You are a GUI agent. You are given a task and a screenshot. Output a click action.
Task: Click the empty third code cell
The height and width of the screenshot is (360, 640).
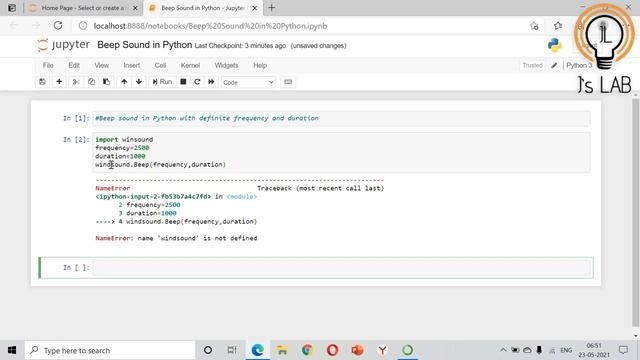click(x=341, y=268)
